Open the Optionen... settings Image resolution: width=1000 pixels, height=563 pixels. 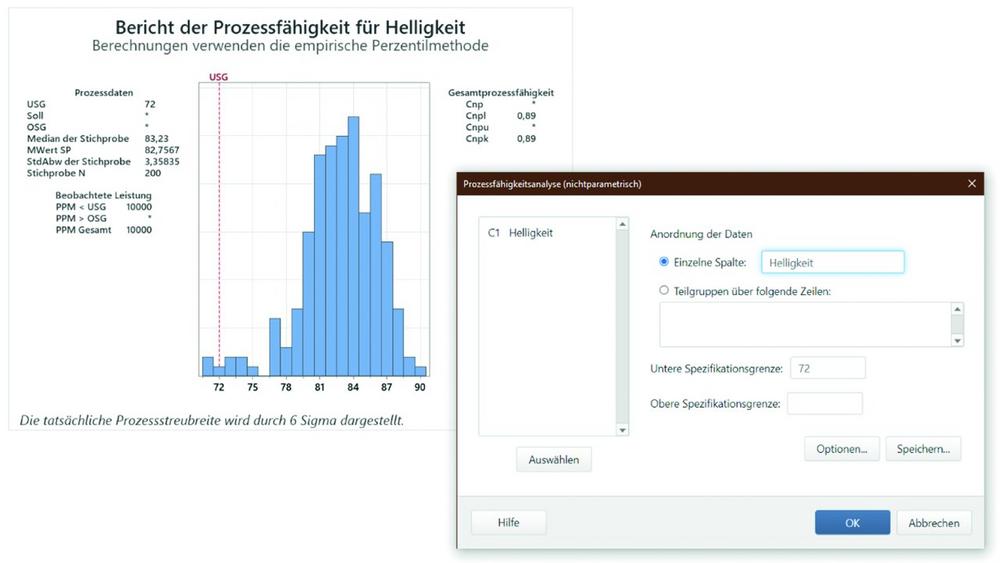841,449
